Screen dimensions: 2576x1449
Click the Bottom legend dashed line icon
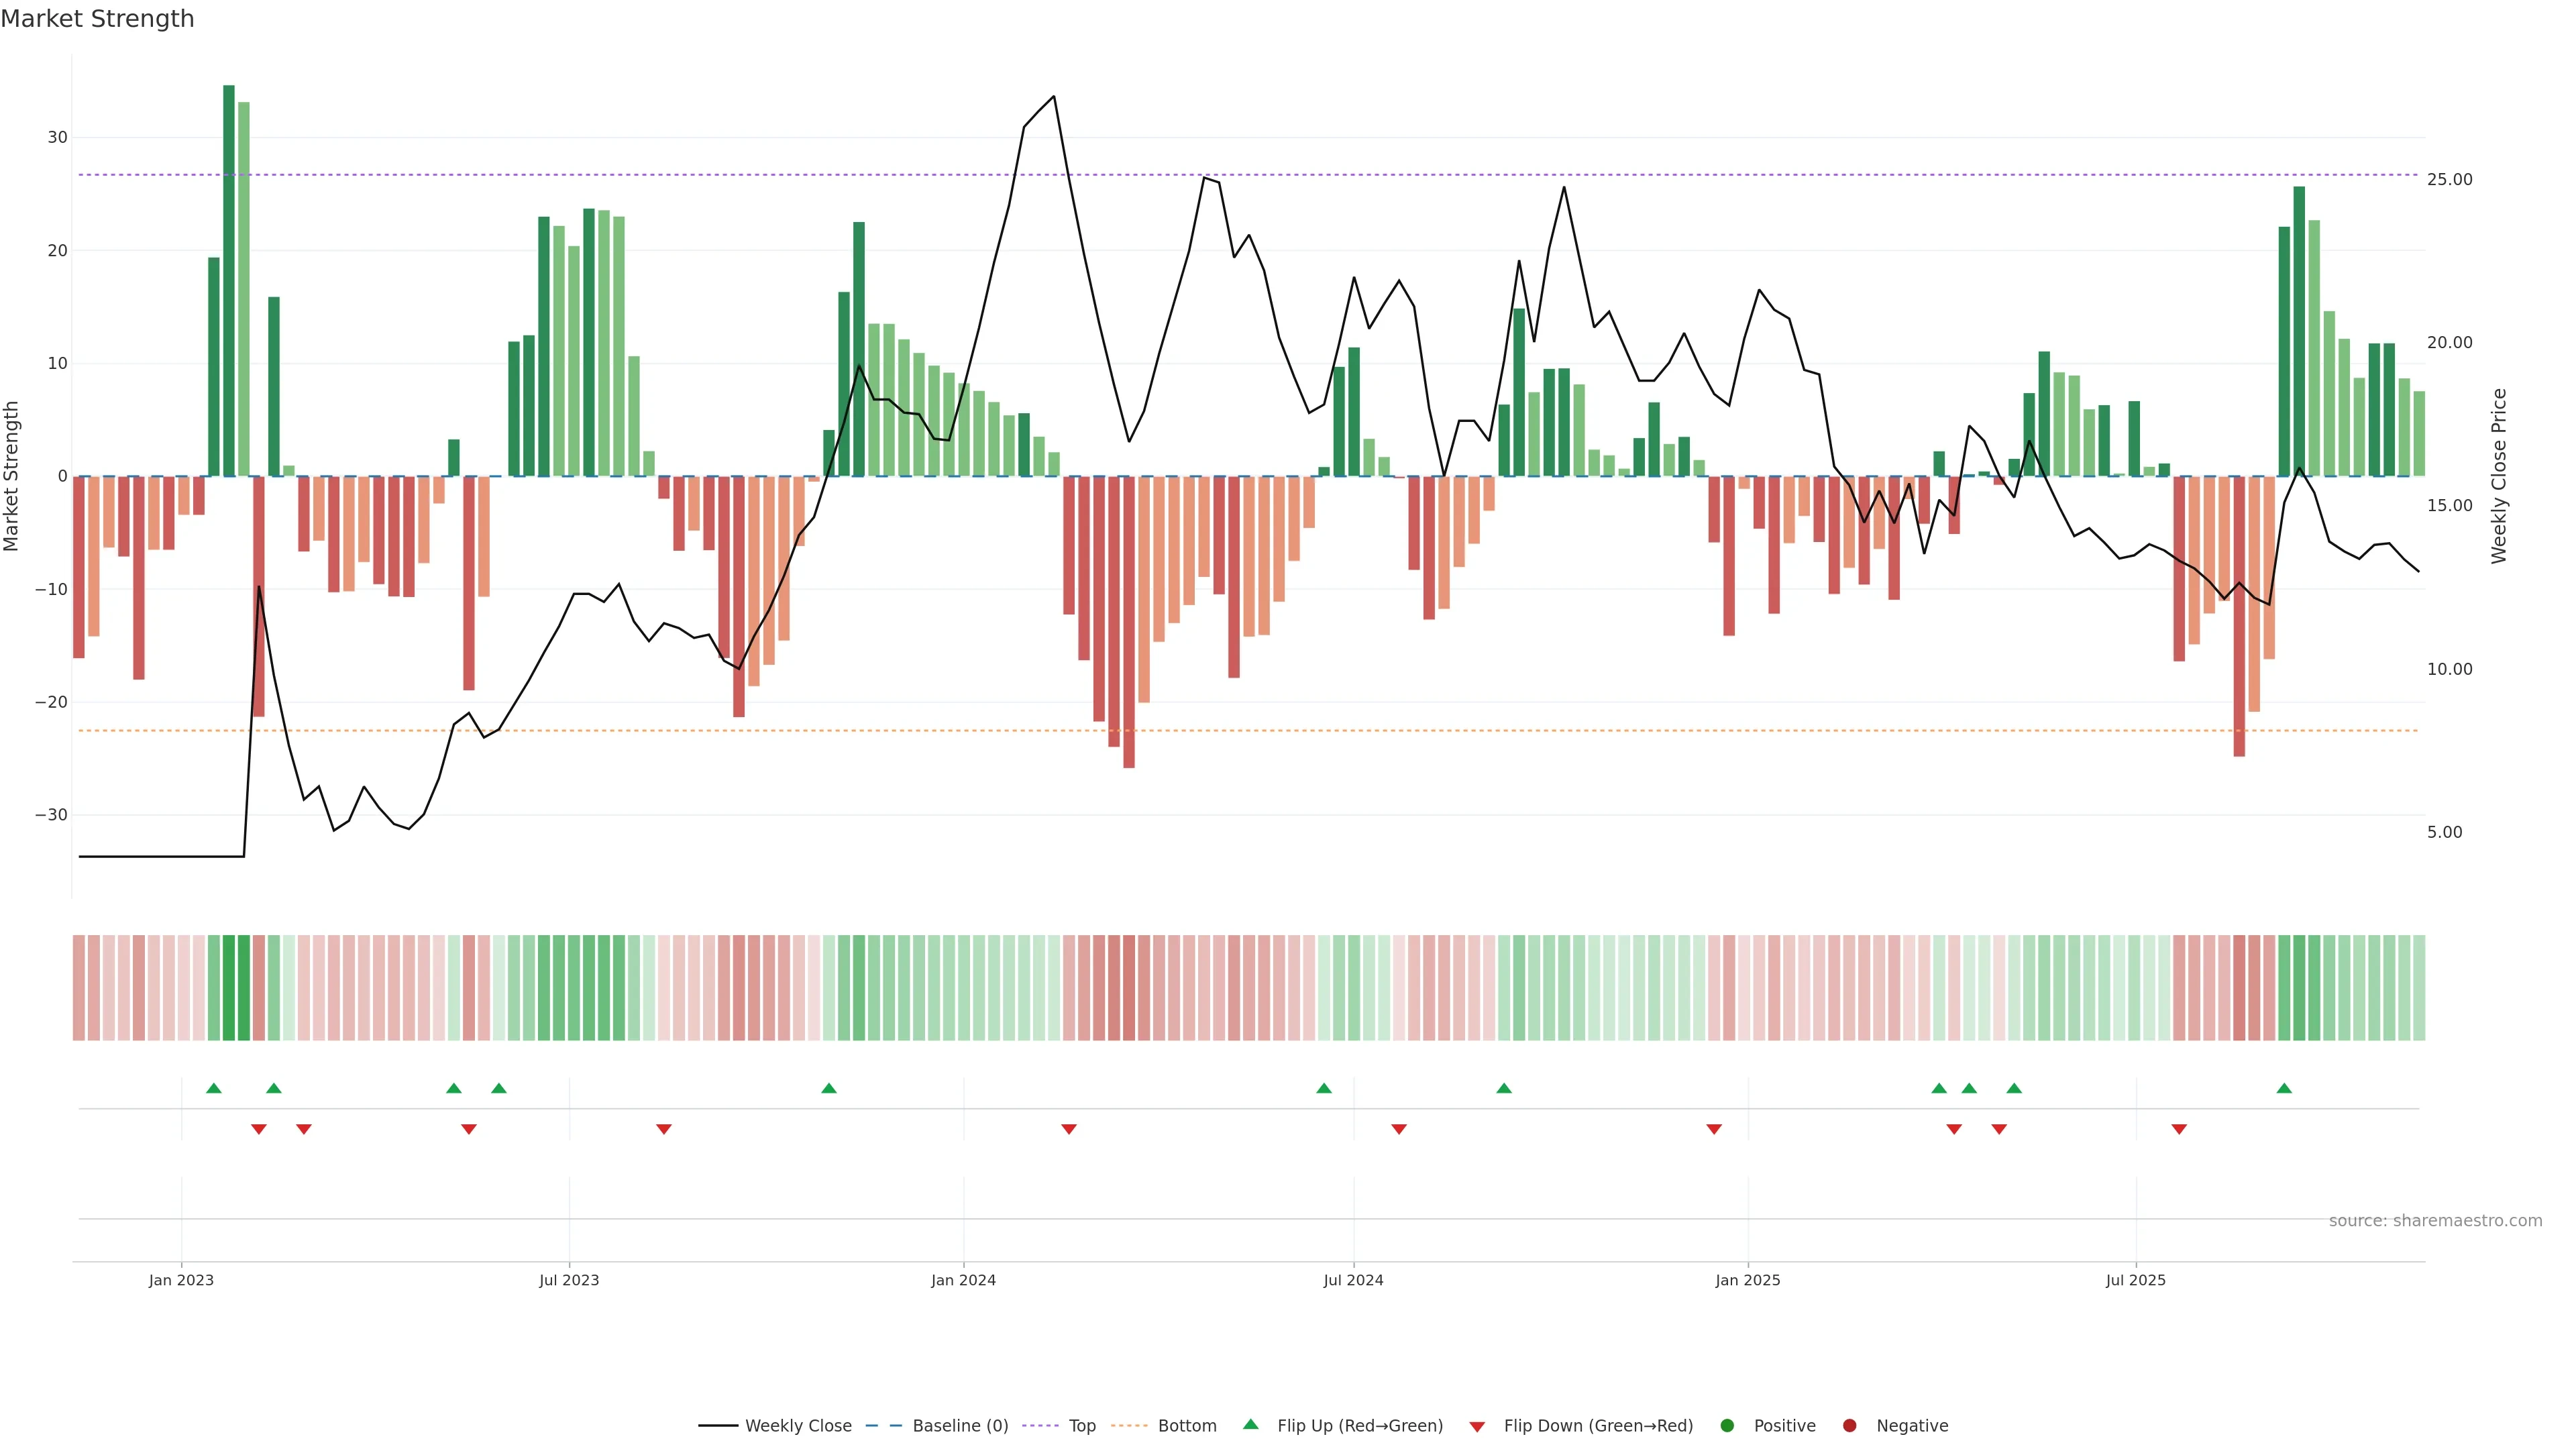click(x=1129, y=1426)
